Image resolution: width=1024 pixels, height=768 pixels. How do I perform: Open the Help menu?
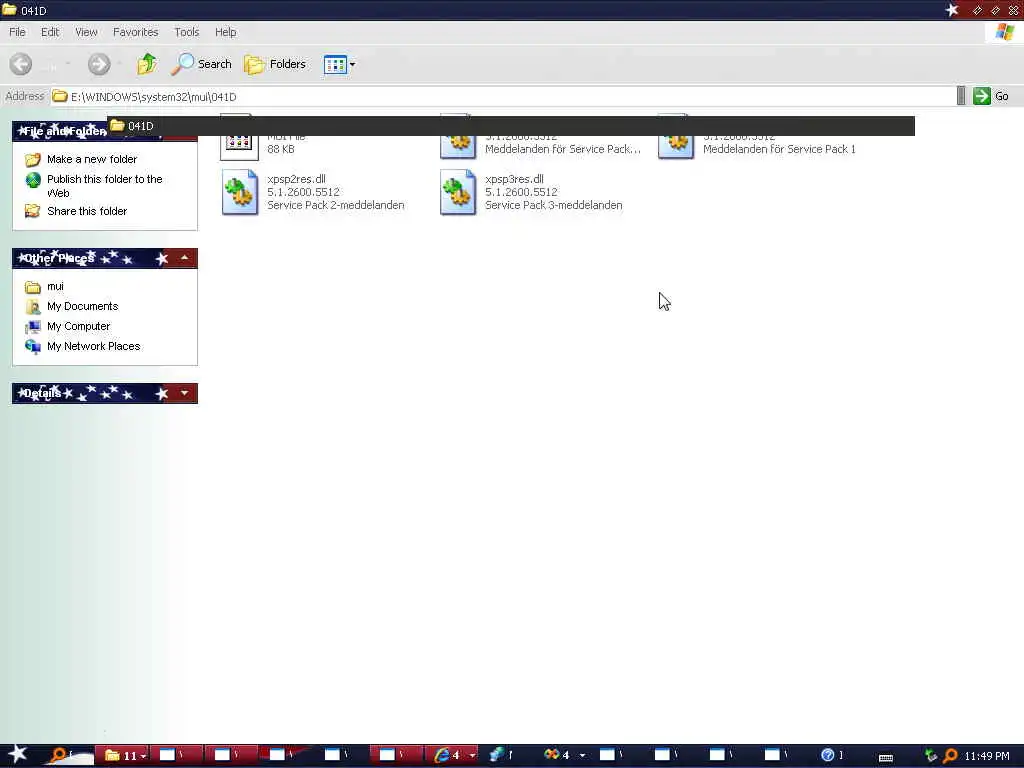tap(225, 32)
